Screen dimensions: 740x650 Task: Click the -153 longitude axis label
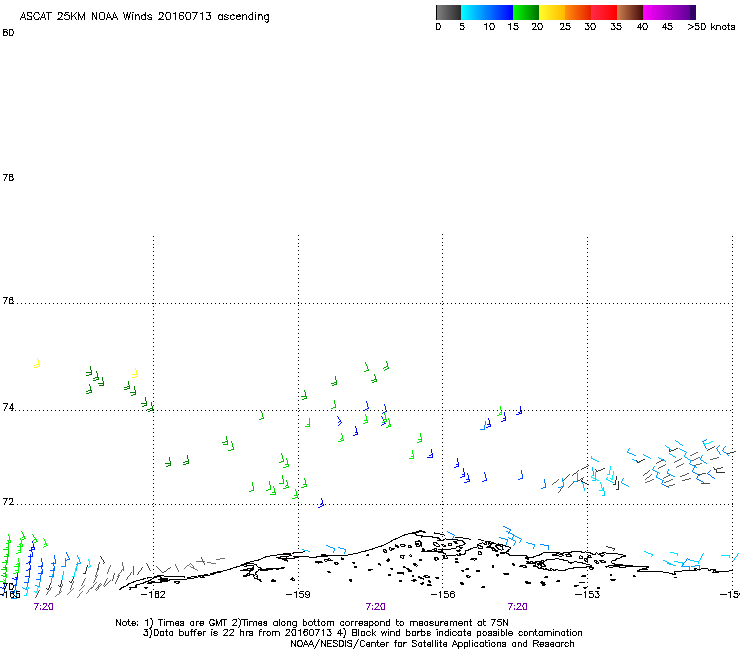point(588,594)
